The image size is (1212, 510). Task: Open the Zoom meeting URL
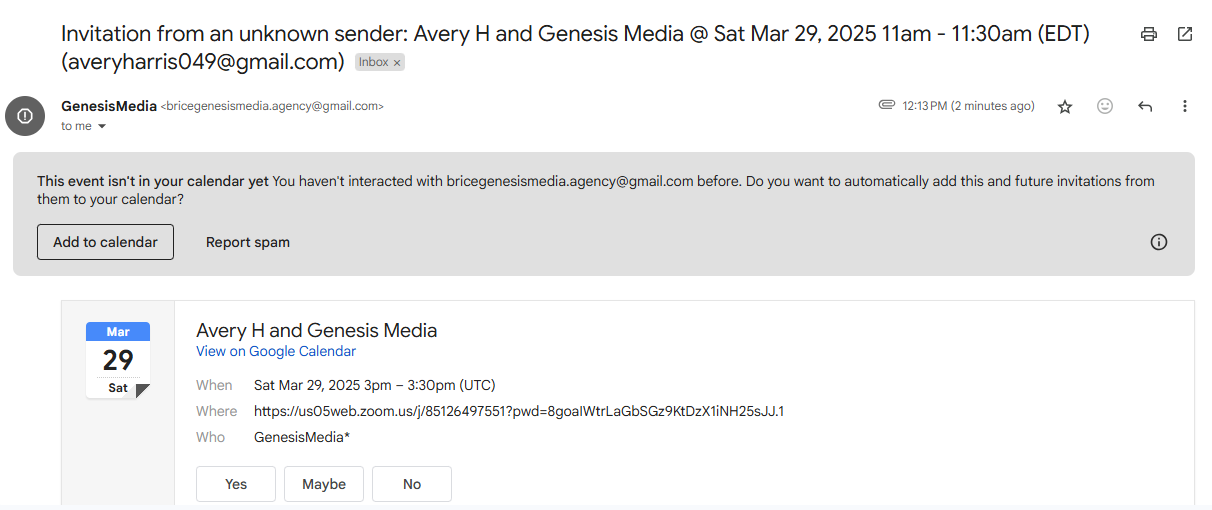coord(518,411)
